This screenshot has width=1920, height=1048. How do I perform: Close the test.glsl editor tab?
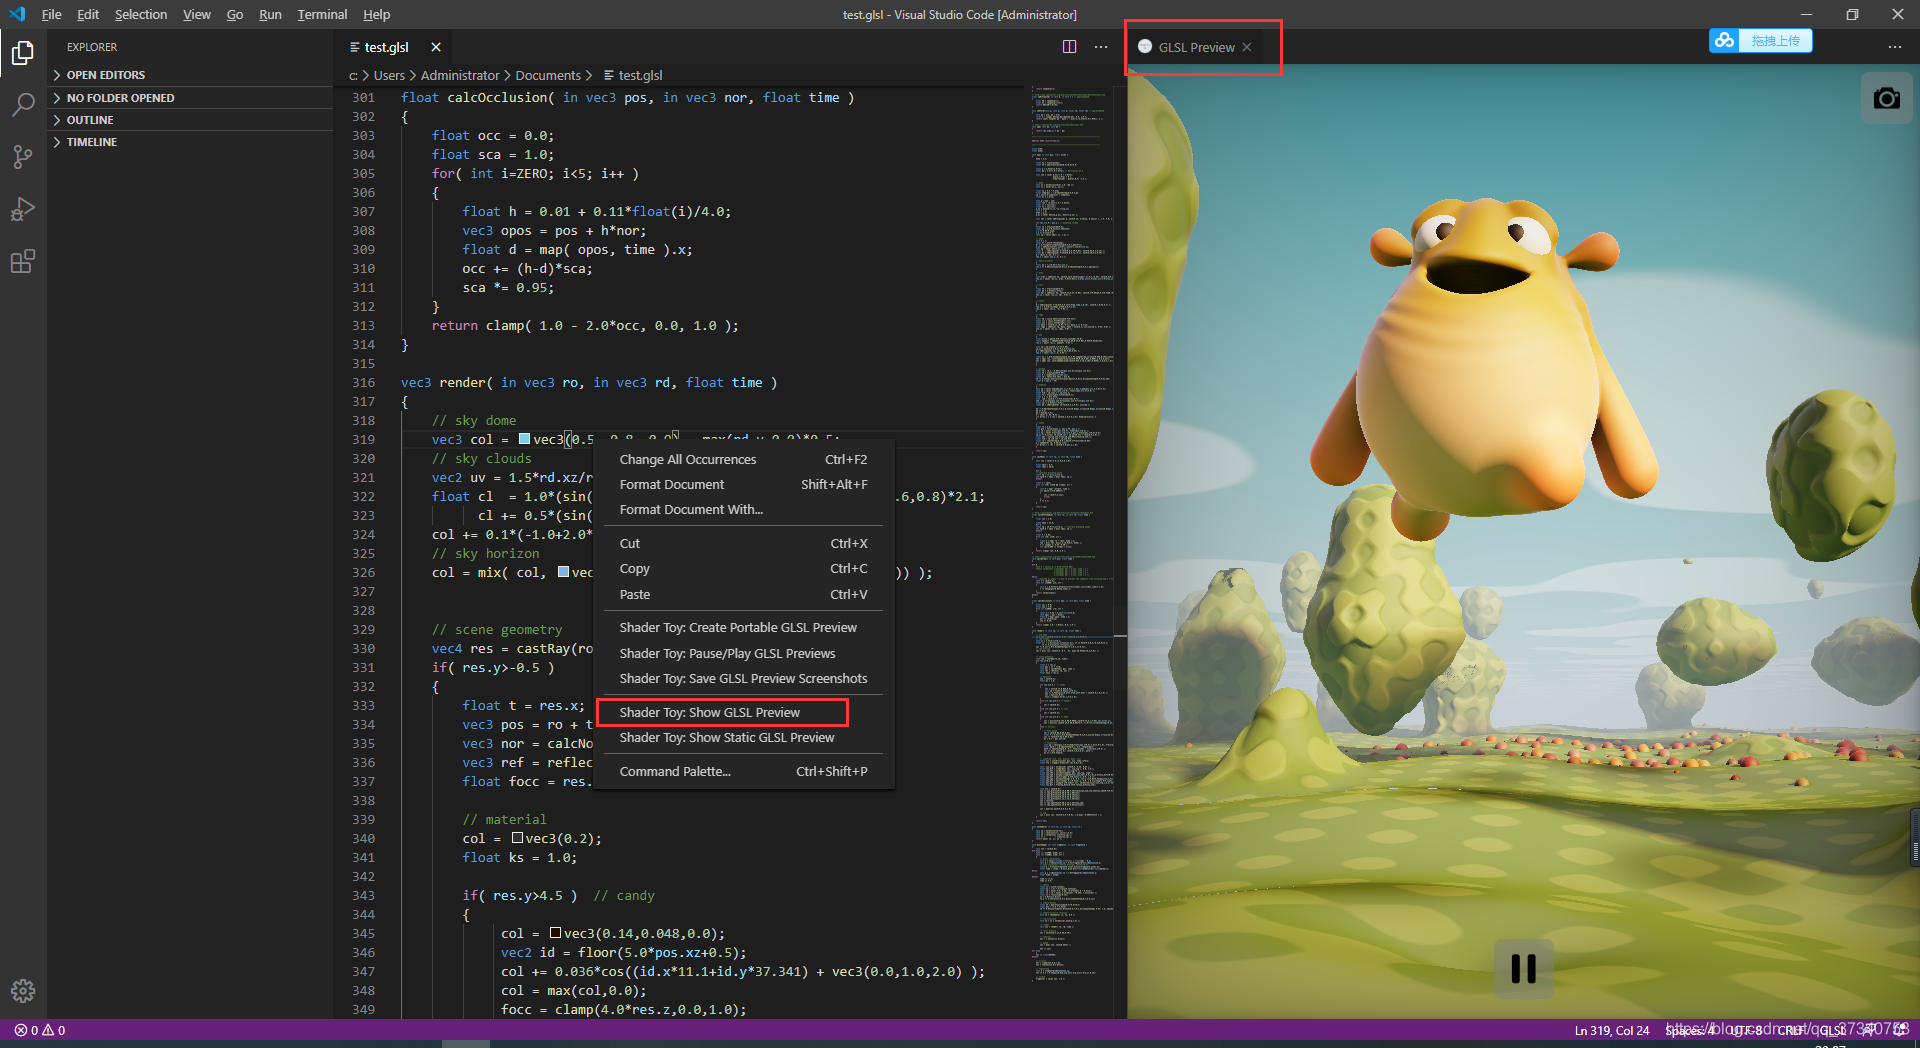click(x=436, y=47)
